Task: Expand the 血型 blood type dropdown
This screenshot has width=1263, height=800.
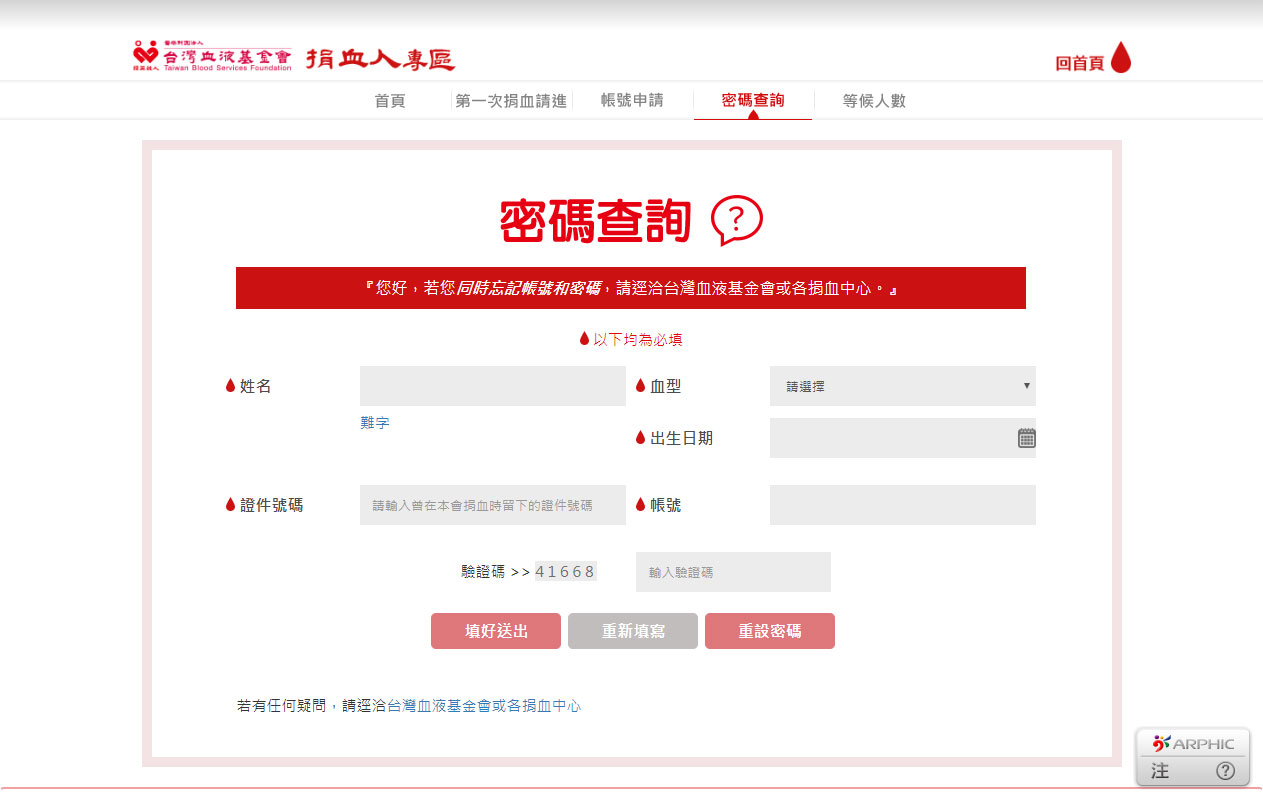Action: point(902,386)
